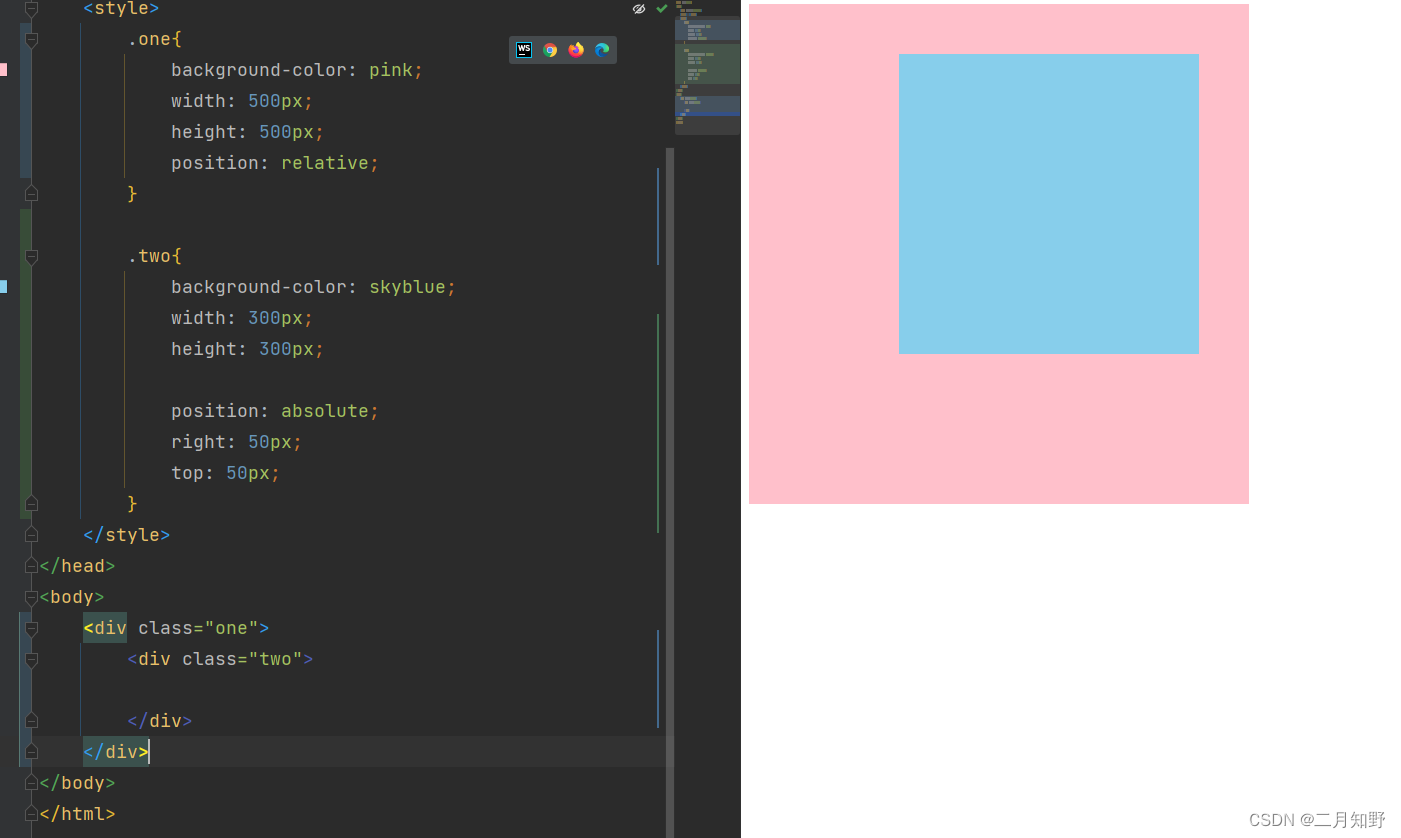Click 'background-color: skyblue;' line
This screenshot has height=838, width=1401.
tap(313, 287)
